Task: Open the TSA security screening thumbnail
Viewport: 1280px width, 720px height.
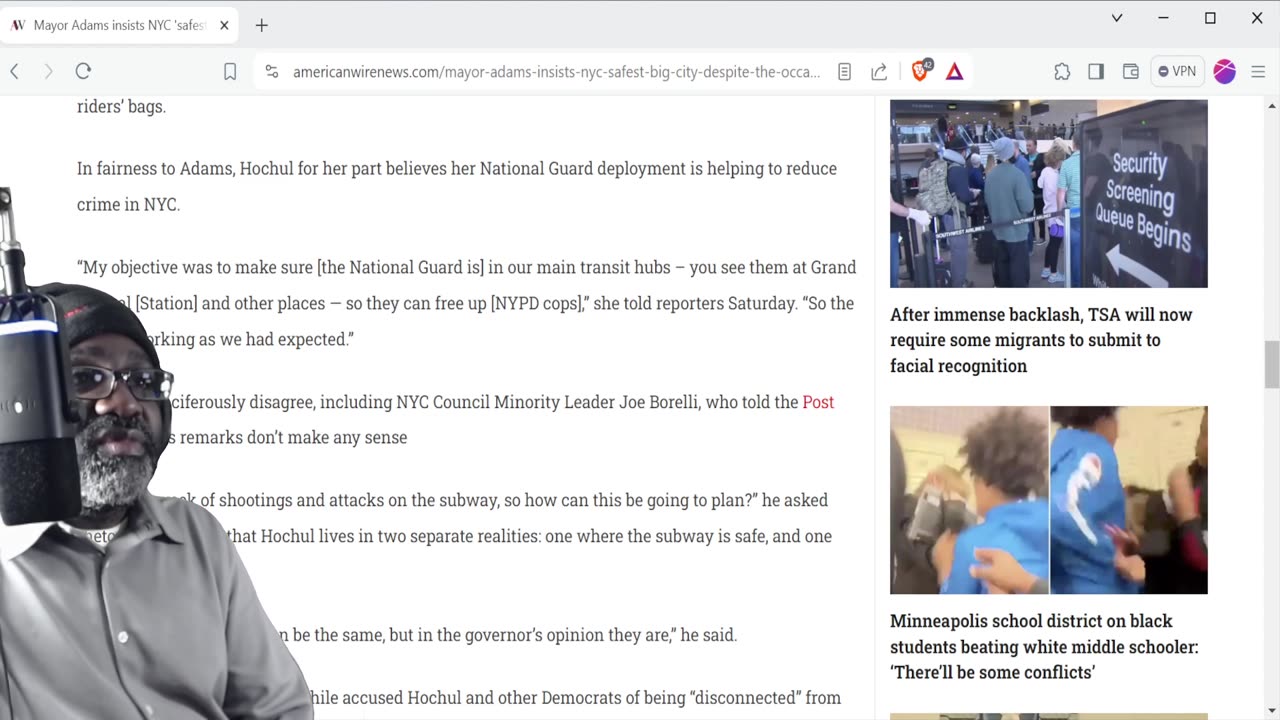Action: pyautogui.click(x=1049, y=194)
